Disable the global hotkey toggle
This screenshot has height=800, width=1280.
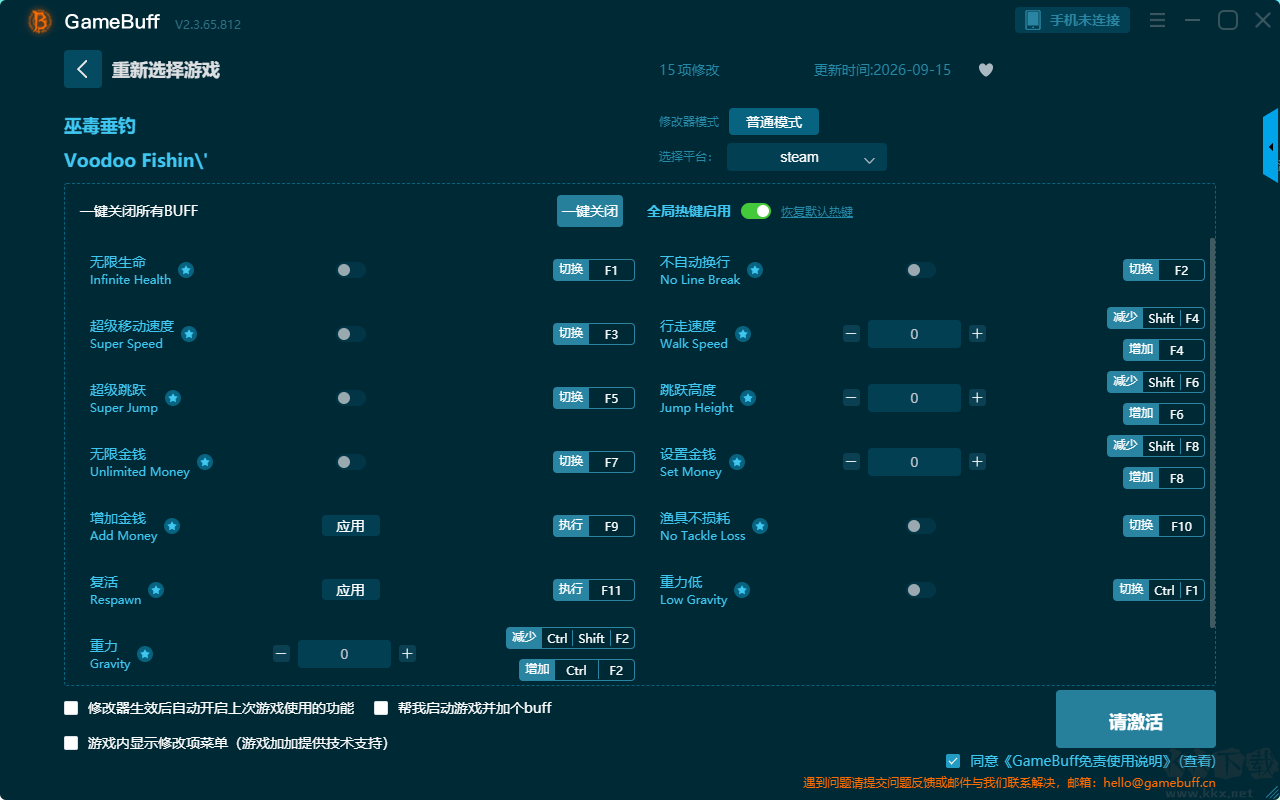tap(756, 211)
